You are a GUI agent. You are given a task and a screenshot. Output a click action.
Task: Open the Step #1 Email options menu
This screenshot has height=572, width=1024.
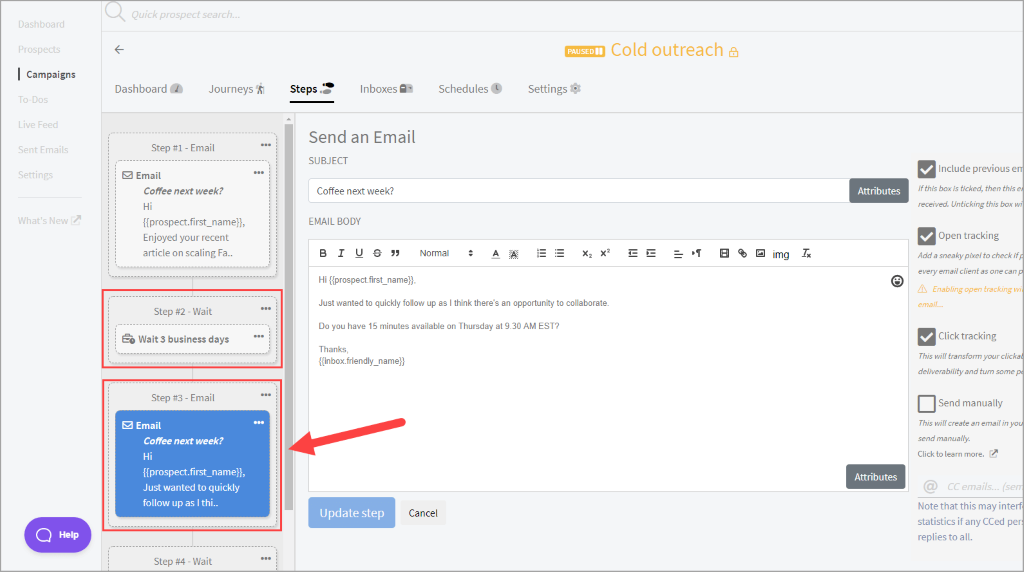[x=266, y=146]
